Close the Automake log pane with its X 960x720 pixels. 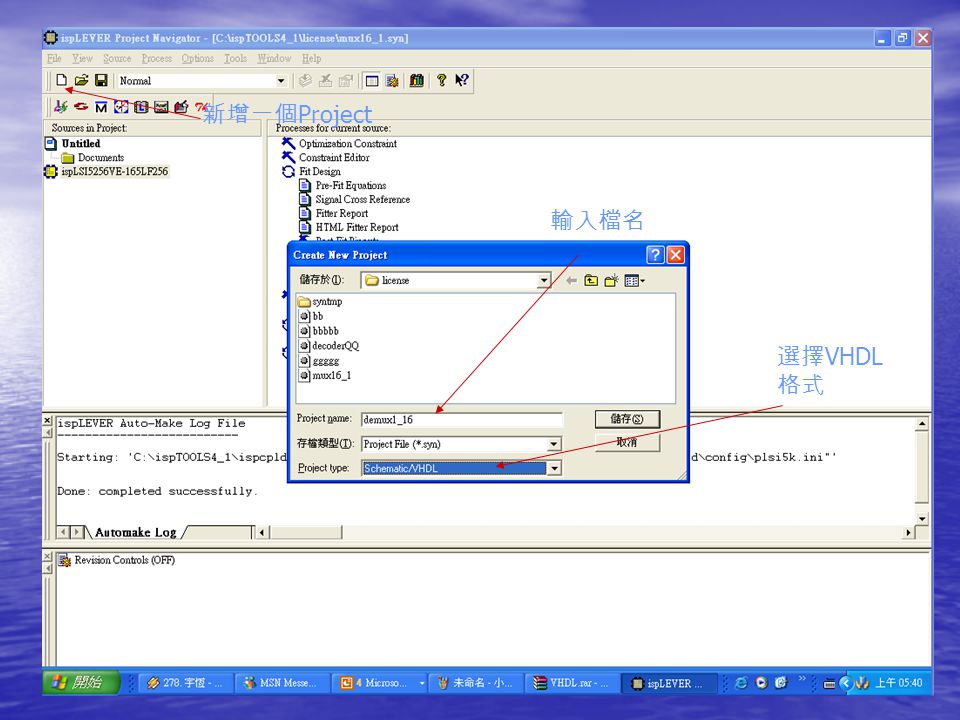click(47, 420)
